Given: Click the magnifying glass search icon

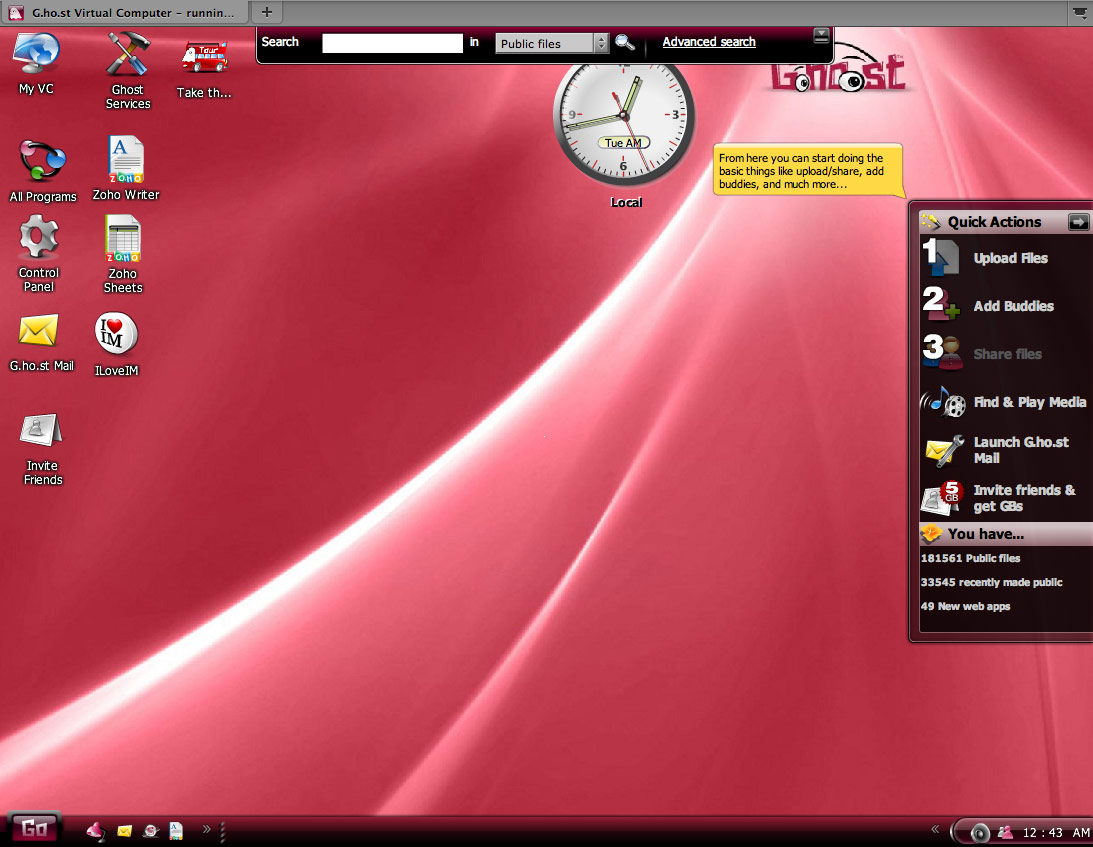Looking at the screenshot, I should 625,43.
